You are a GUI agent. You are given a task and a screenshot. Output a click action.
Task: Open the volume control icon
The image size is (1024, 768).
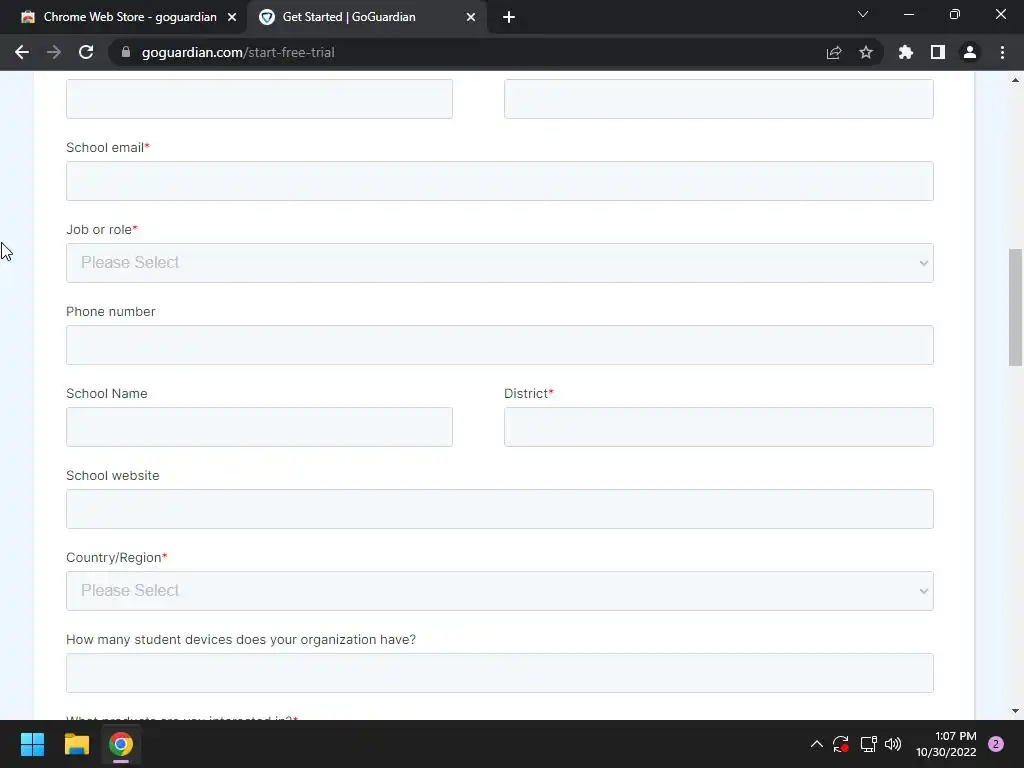click(893, 744)
